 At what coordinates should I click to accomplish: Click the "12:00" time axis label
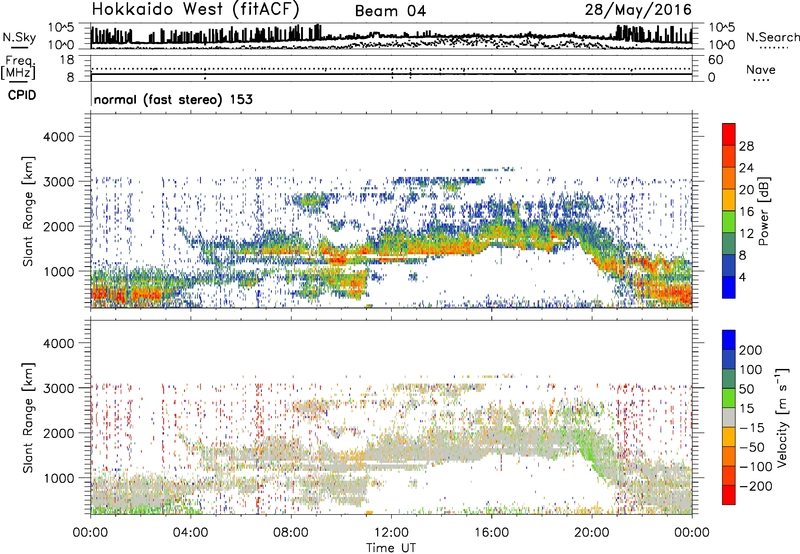tap(391, 533)
